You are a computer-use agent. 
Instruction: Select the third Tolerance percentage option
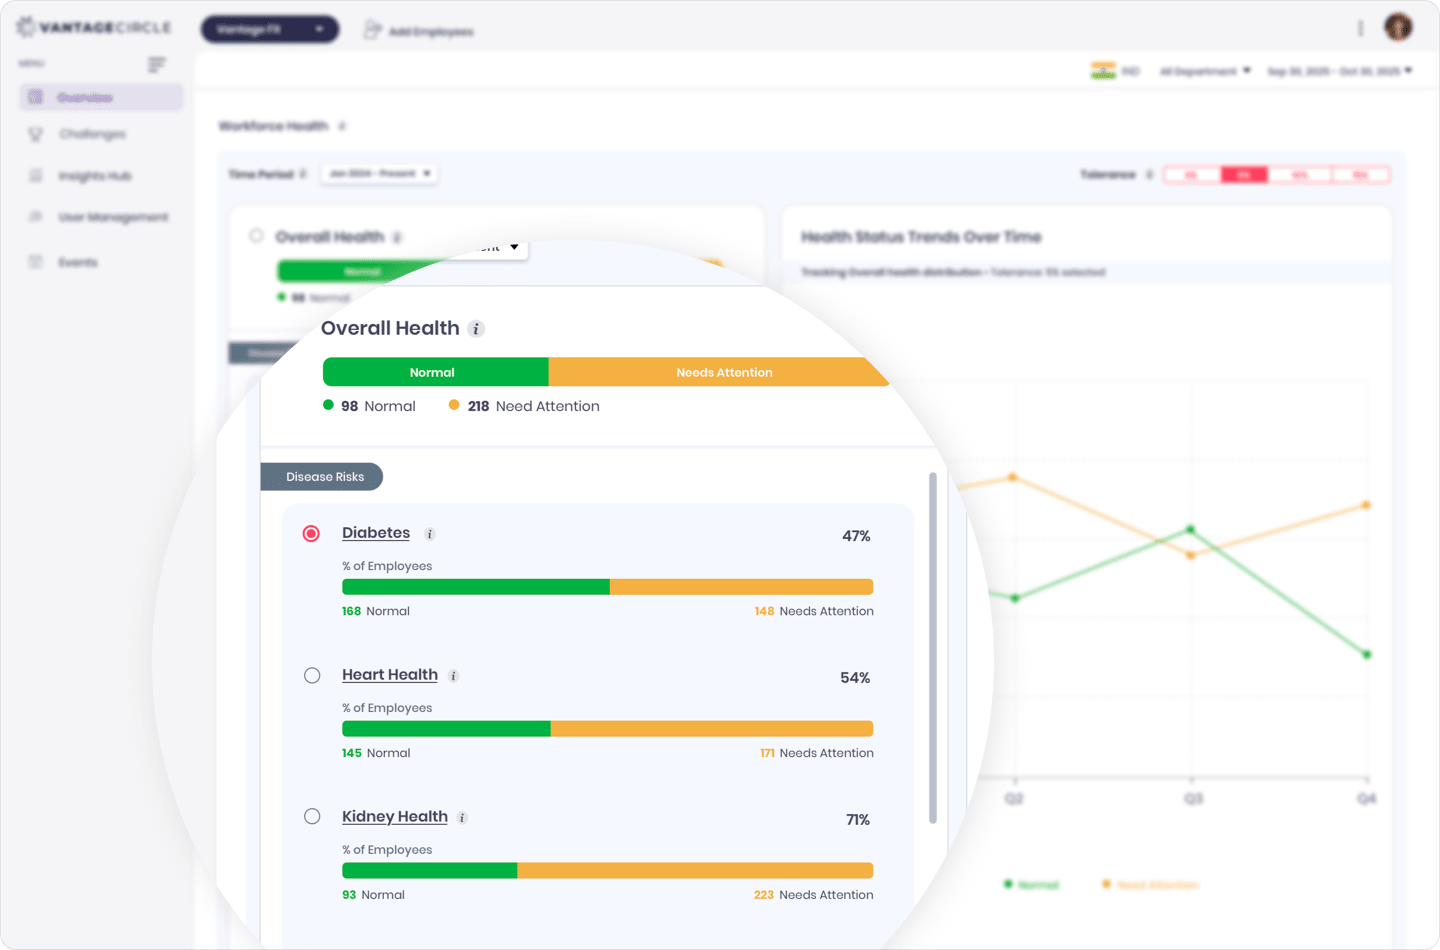tap(1299, 175)
